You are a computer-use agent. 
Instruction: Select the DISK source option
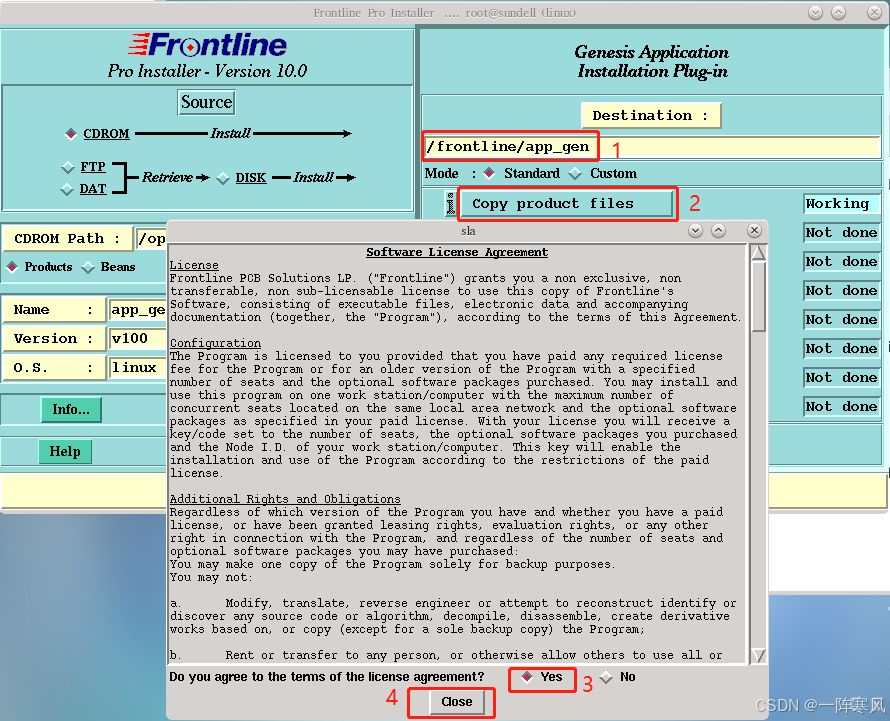point(223,178)
